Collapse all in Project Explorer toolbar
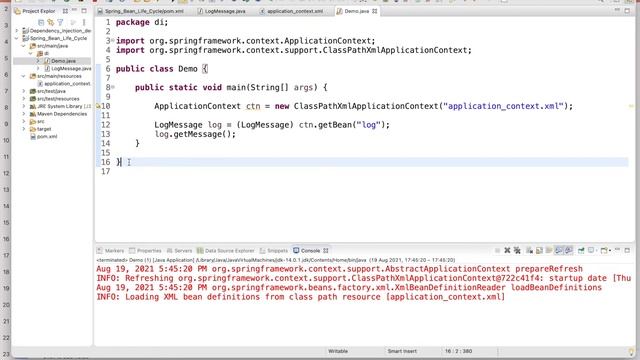640x360 pixels. 41,22
